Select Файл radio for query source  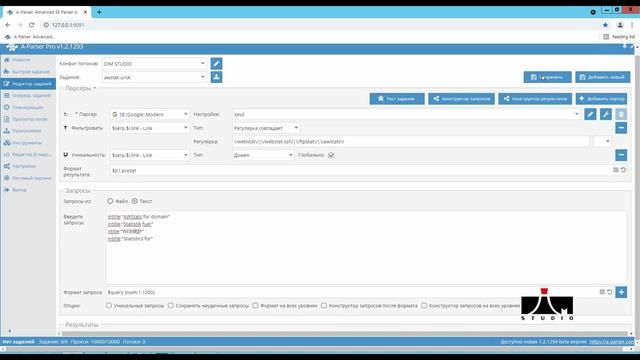(110, 201)
